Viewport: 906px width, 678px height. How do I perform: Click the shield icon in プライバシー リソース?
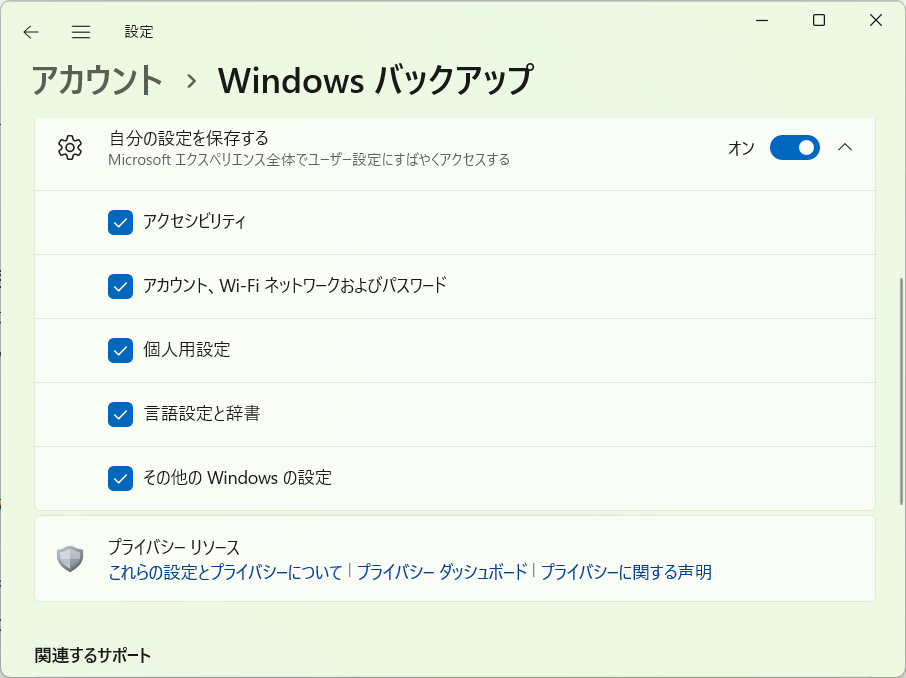tap(70, 558)
